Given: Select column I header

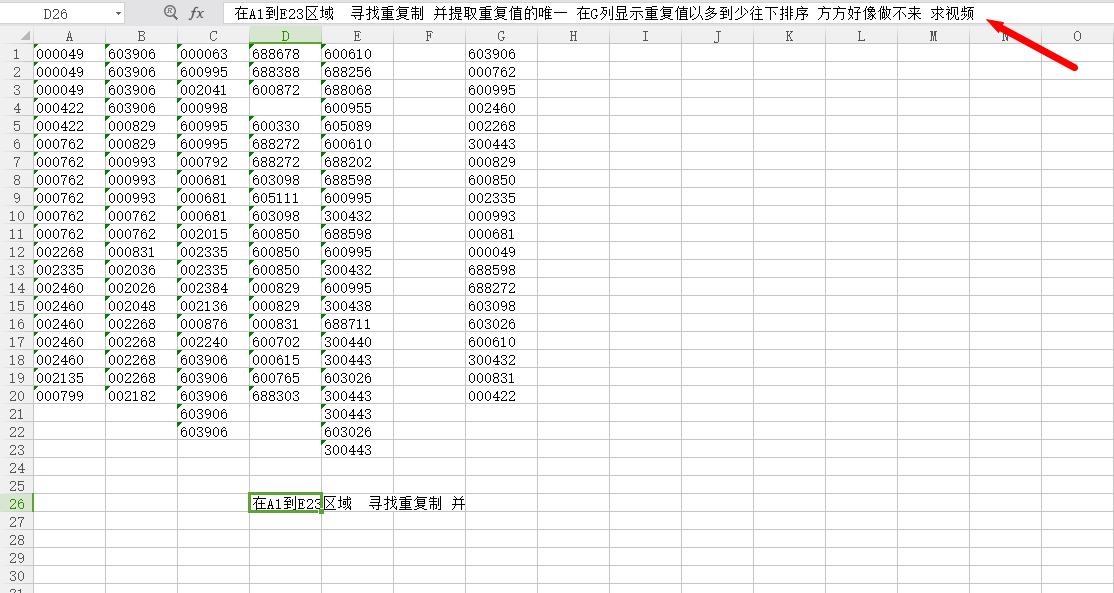Looking at the screenshot, I should (x=645, y=36).
